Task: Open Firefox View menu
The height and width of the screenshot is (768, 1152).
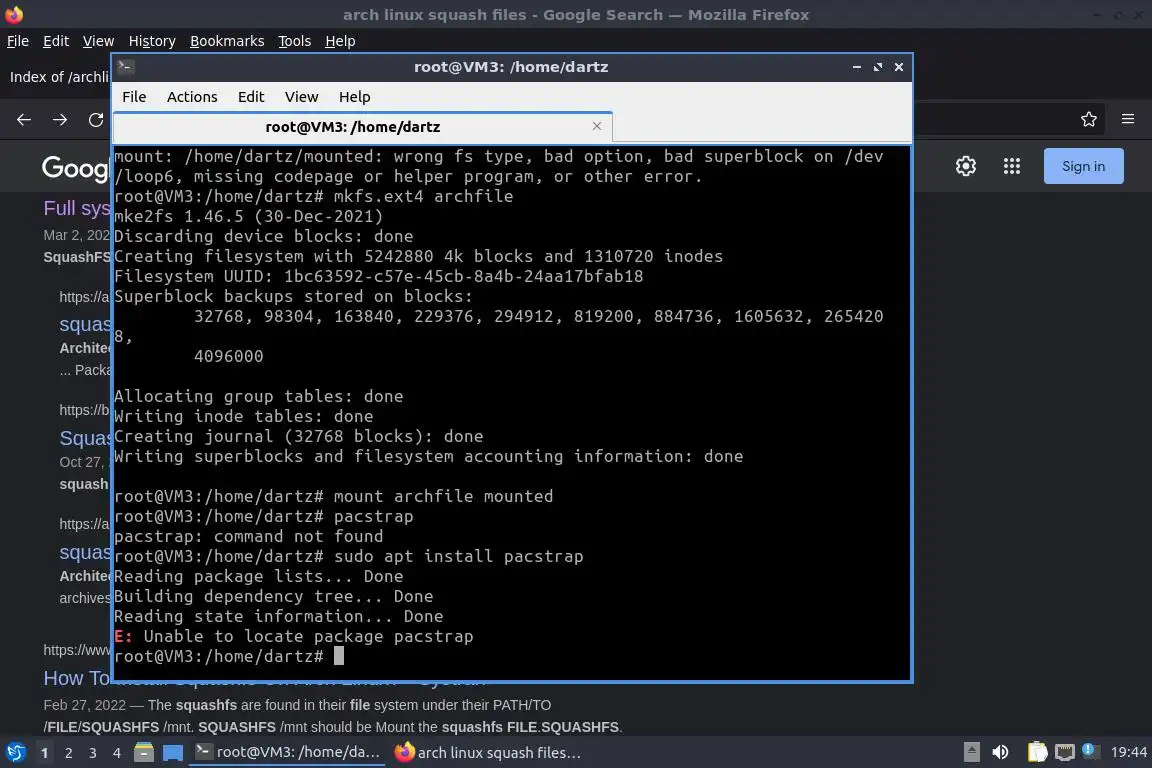Action: [98, 41]
